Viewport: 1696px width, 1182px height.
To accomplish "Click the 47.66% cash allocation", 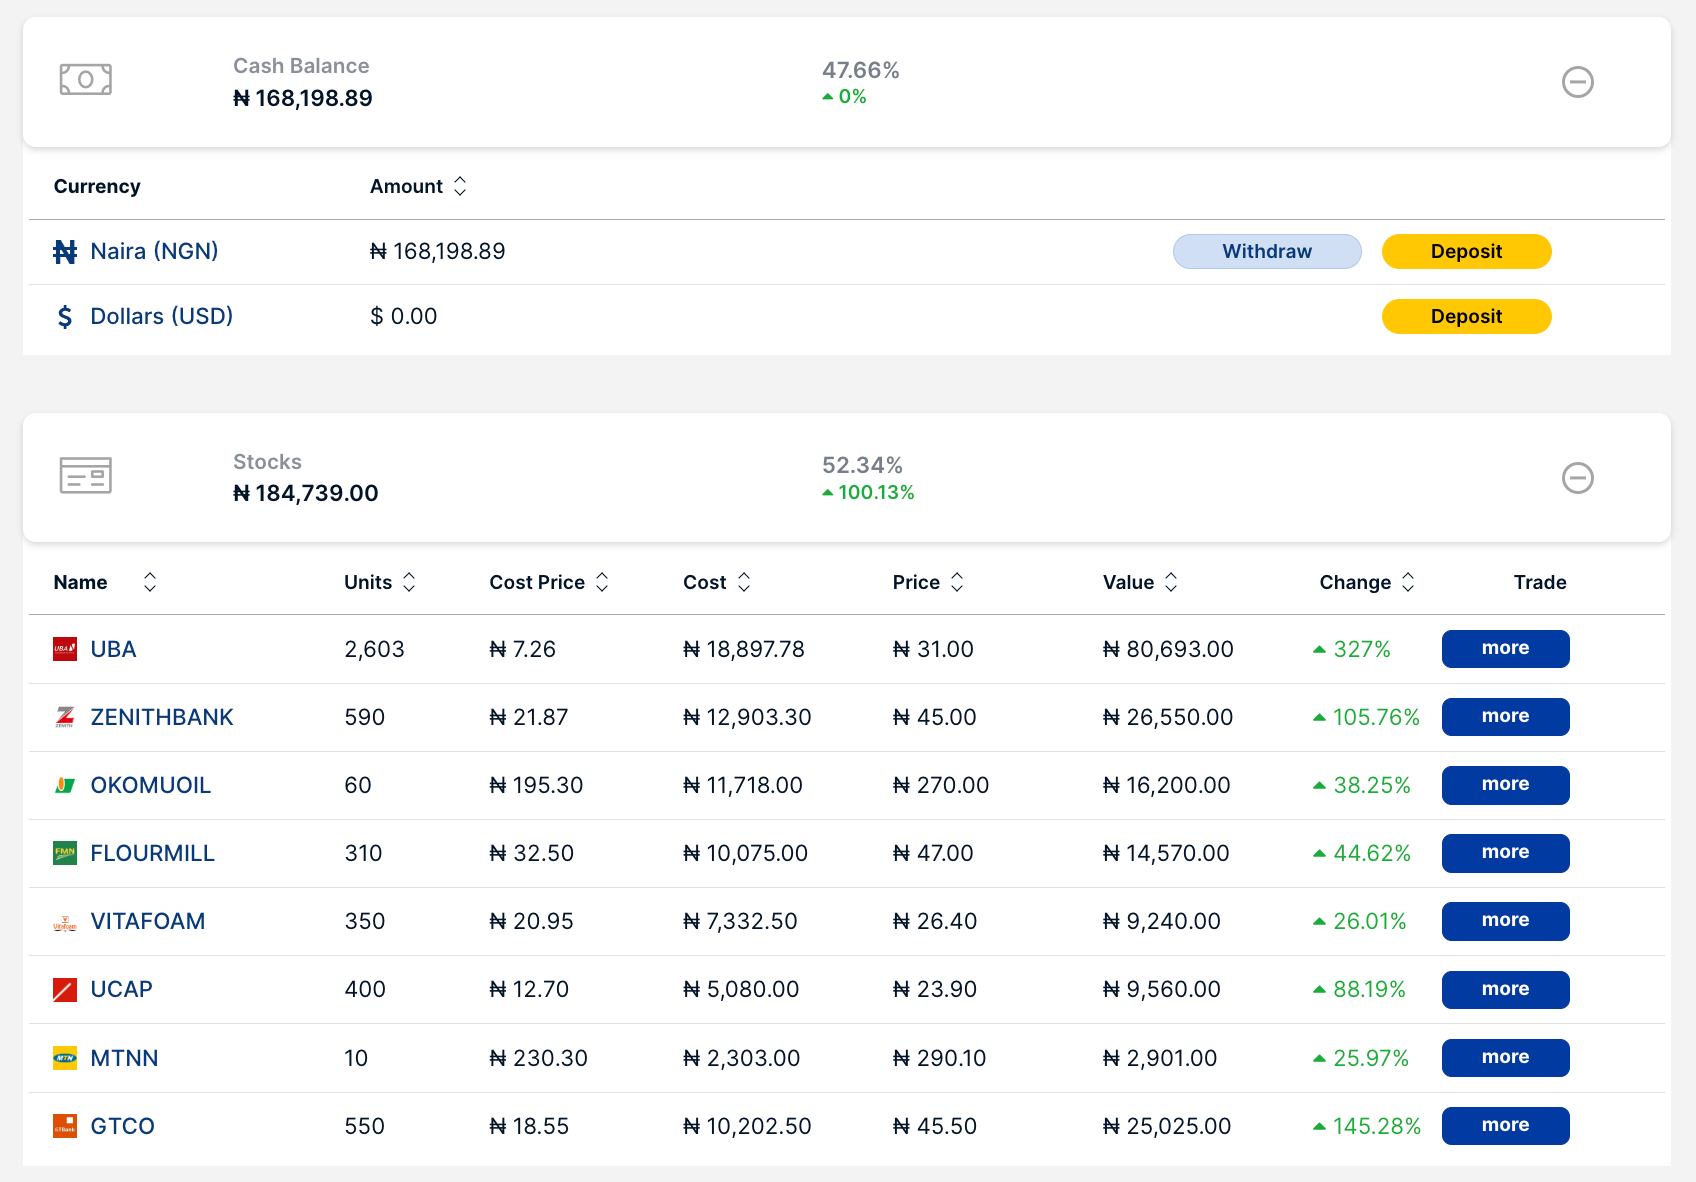I will (861, 70).
